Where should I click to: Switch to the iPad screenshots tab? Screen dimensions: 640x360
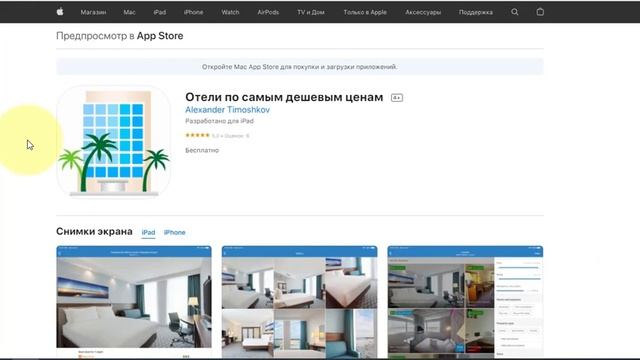pyautogui.click(x=148, y=232)
